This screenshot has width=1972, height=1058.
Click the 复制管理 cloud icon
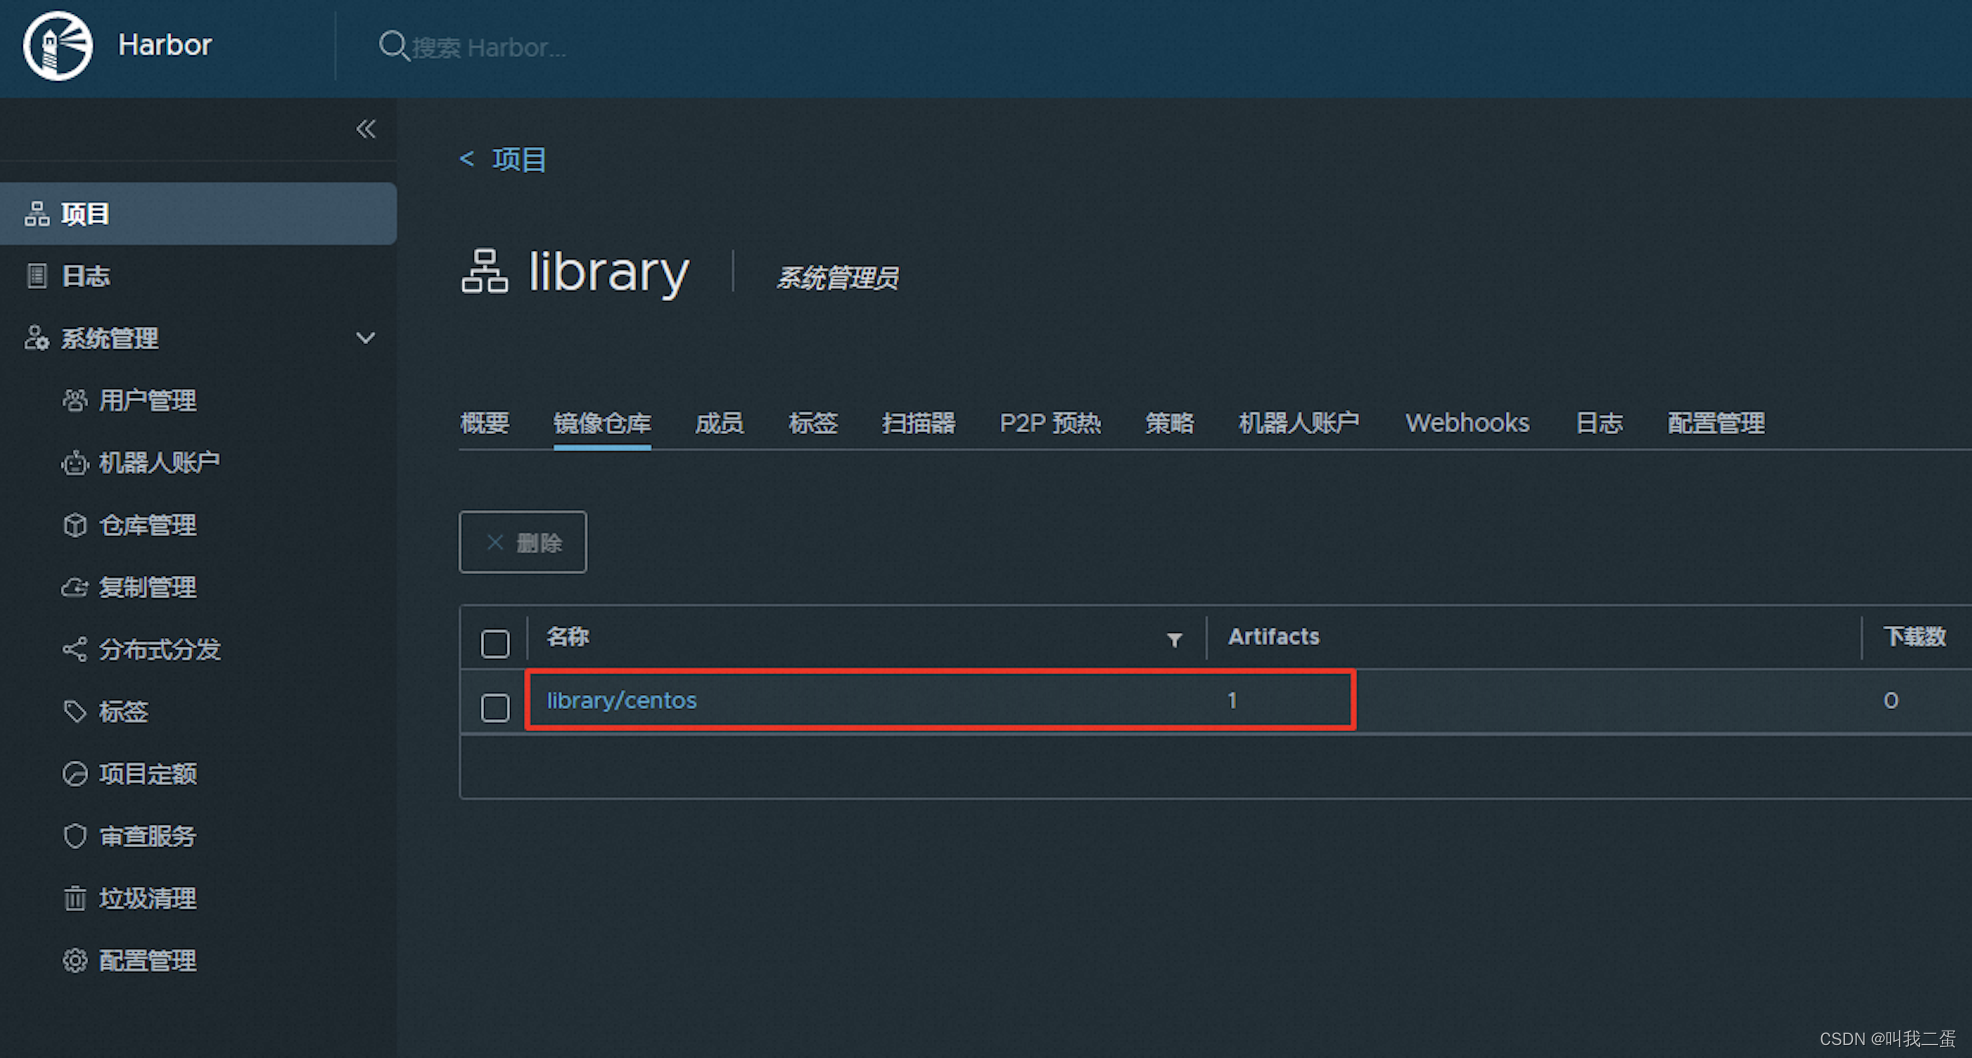[x=75, y=587]
